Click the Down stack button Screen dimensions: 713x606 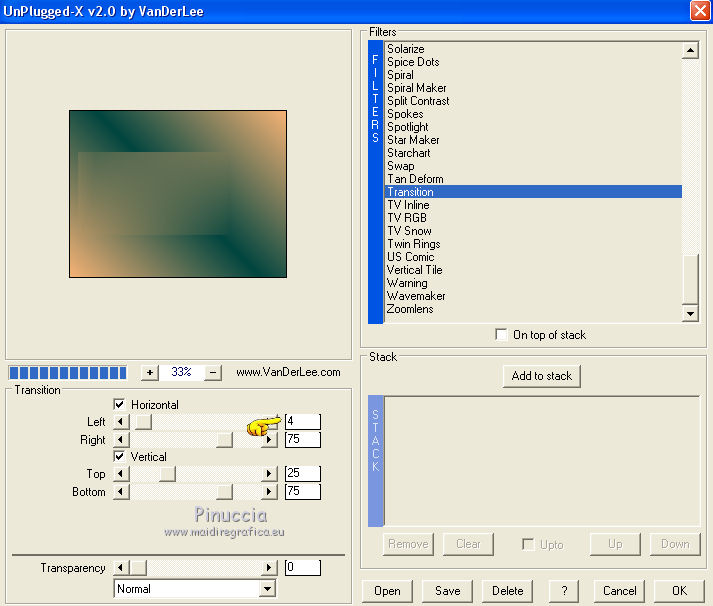coord(675,544)
